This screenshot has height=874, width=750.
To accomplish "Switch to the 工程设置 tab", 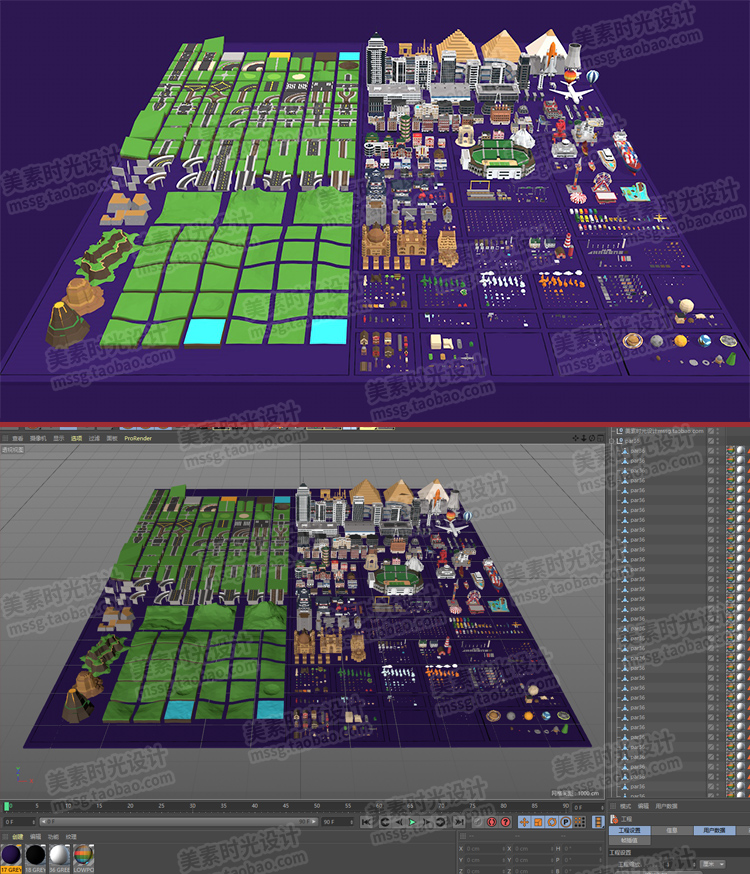I will click(x=629, y=831).
